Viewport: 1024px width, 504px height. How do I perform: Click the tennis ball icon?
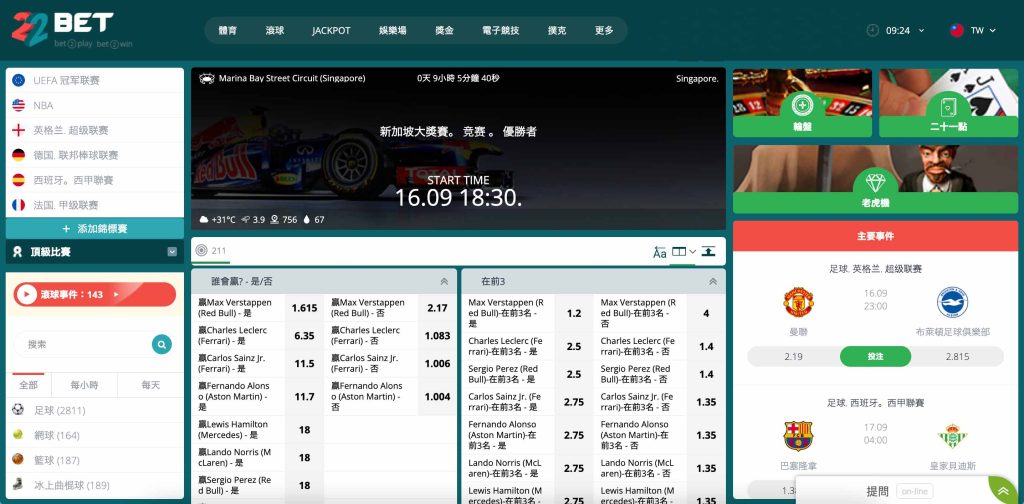coord(18,435)
